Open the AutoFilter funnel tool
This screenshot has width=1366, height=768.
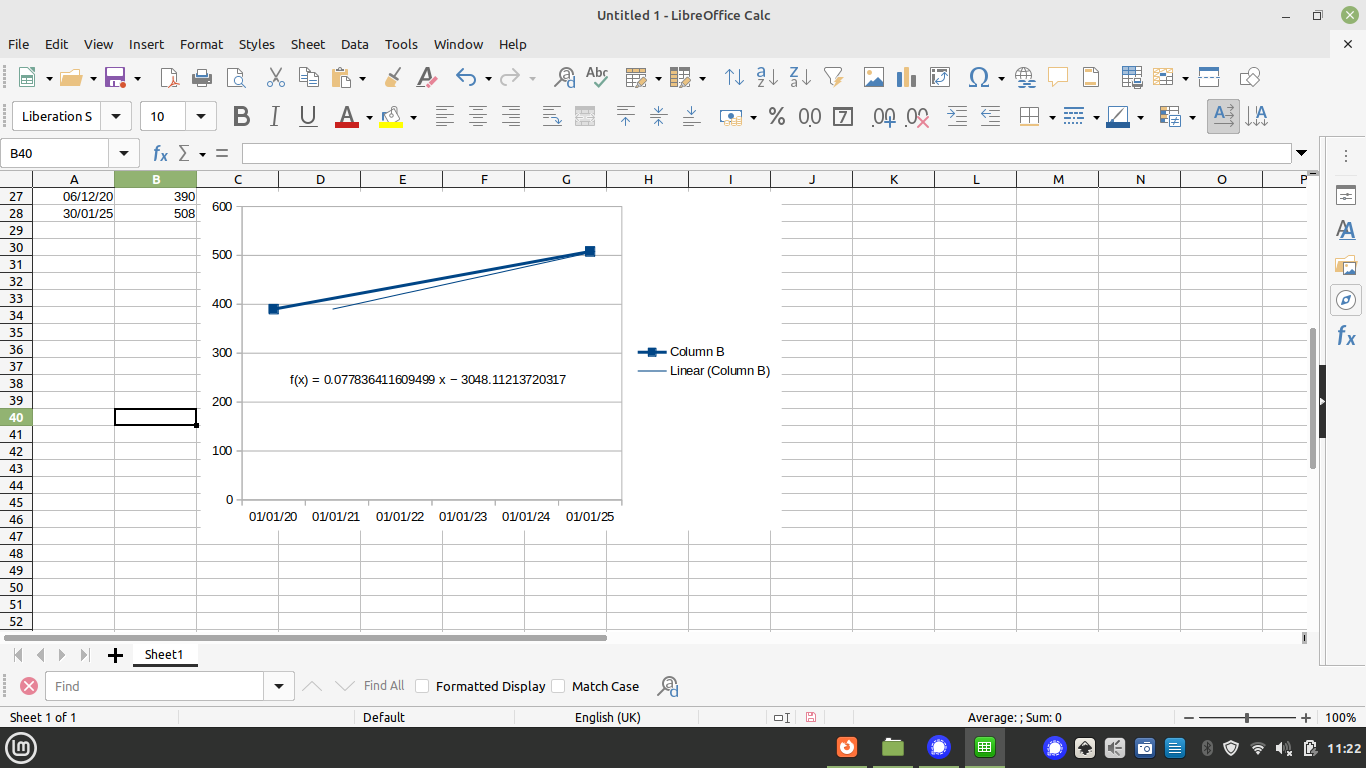(x=833, y=78)
